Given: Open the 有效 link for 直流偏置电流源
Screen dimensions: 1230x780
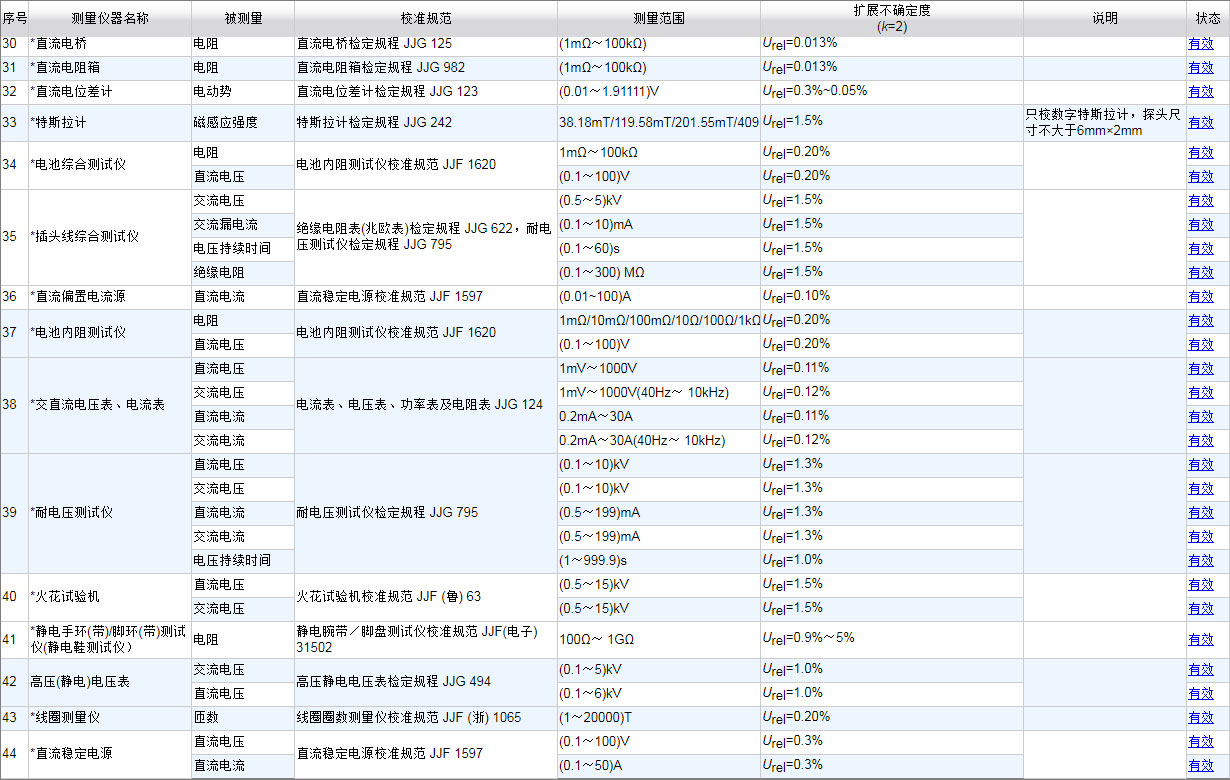Looking at the screenshot, I should point(1200,297).
